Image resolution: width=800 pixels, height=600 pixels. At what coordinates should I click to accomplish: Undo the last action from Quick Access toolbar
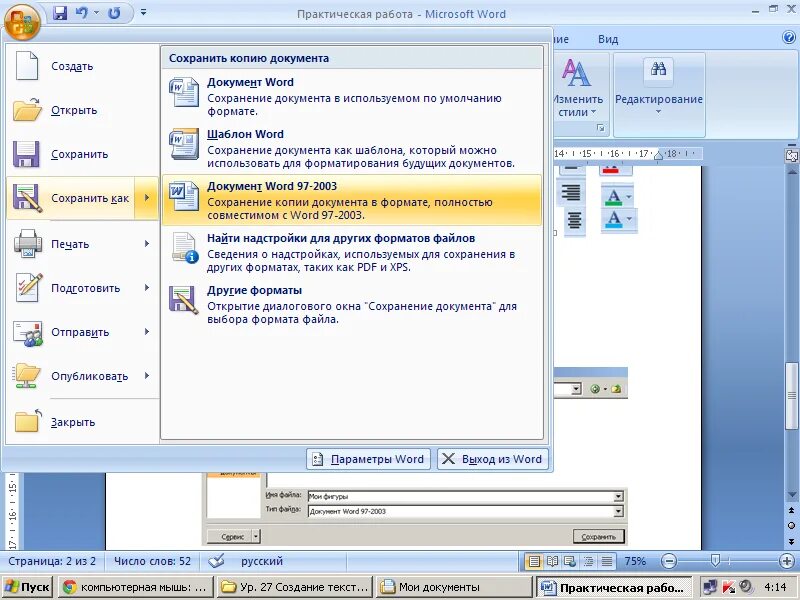pos(82,13)
